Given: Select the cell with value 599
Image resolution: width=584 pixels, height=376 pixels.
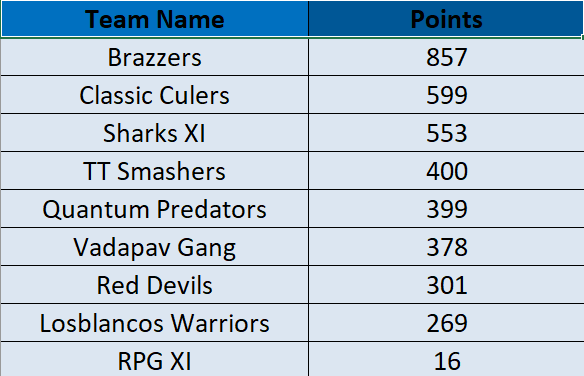Looking at the screenshot, I should pyautogui.click(x=446, y=95).
